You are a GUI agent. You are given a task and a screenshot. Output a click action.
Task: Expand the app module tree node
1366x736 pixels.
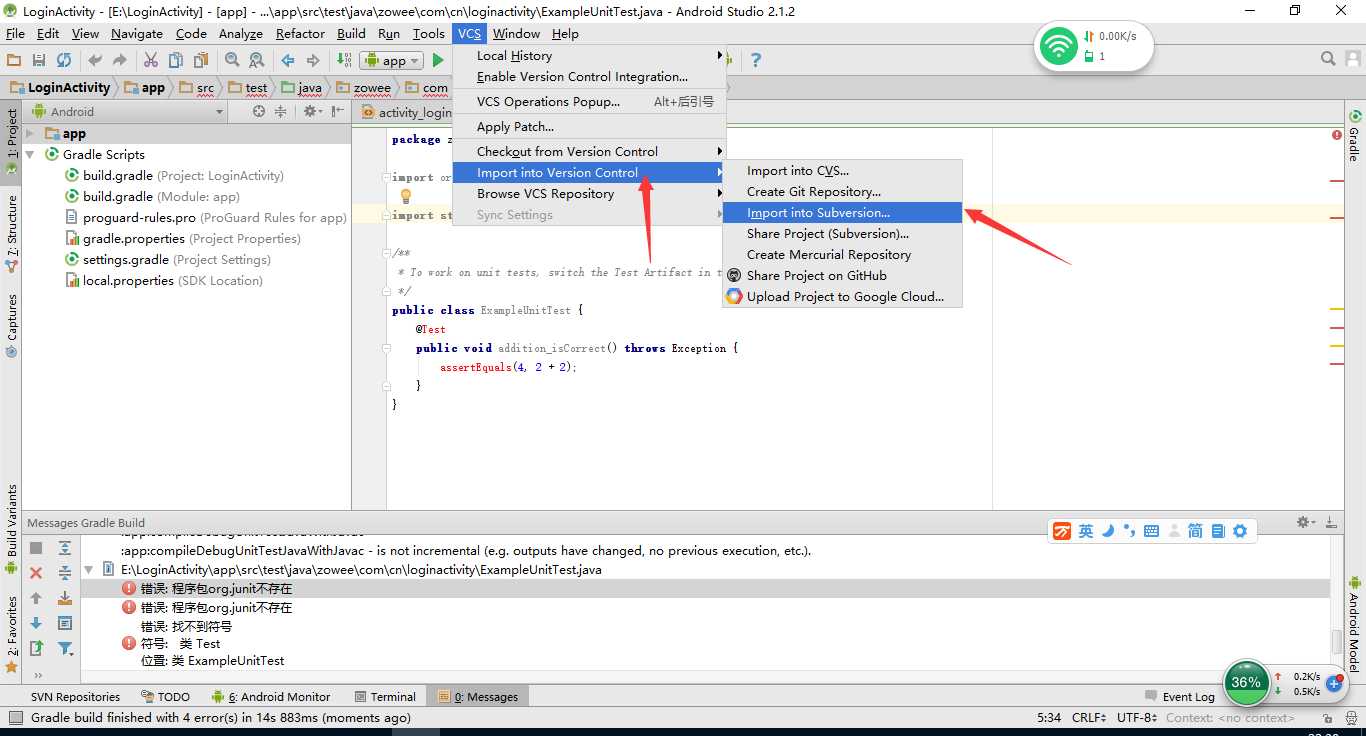[30, 134]
